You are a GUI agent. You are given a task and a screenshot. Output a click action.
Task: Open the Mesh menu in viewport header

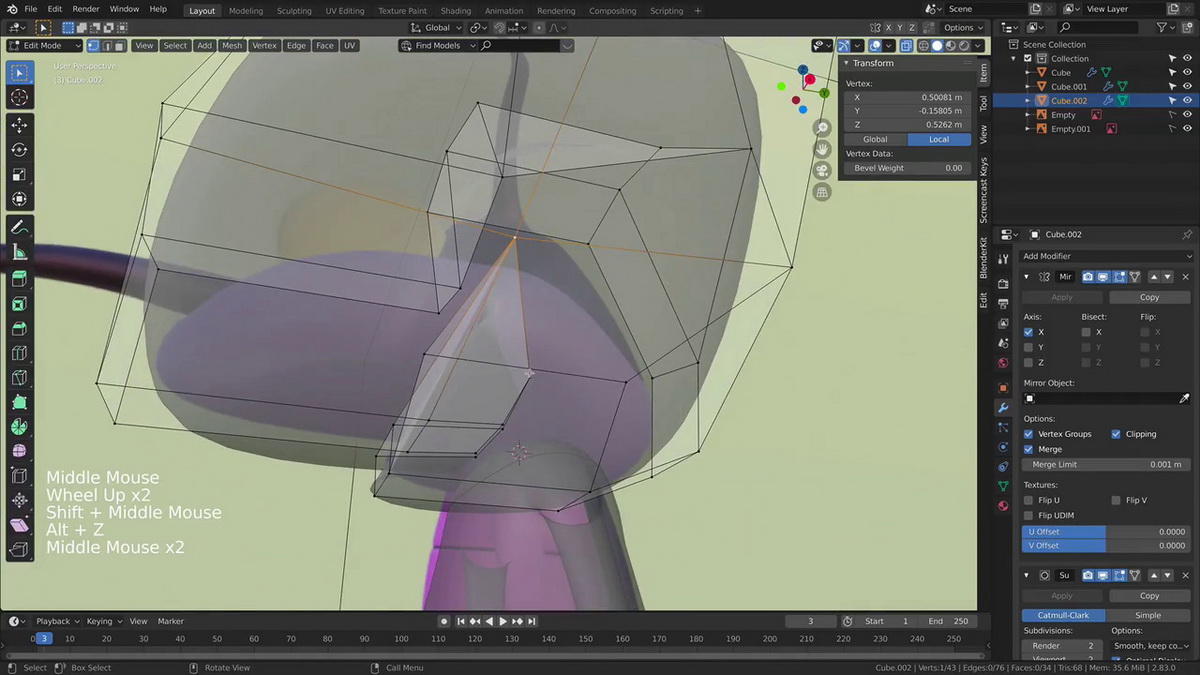click(x=232, y=45)
